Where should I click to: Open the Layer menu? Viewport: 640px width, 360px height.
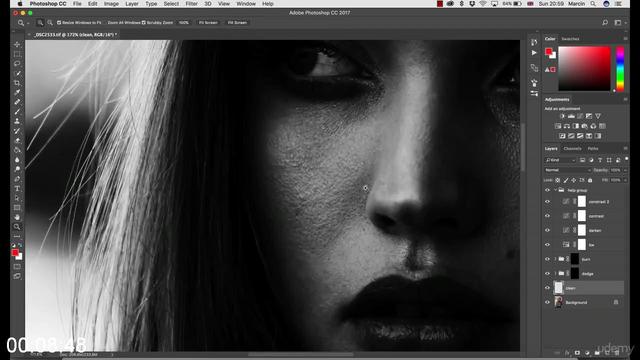131,4
